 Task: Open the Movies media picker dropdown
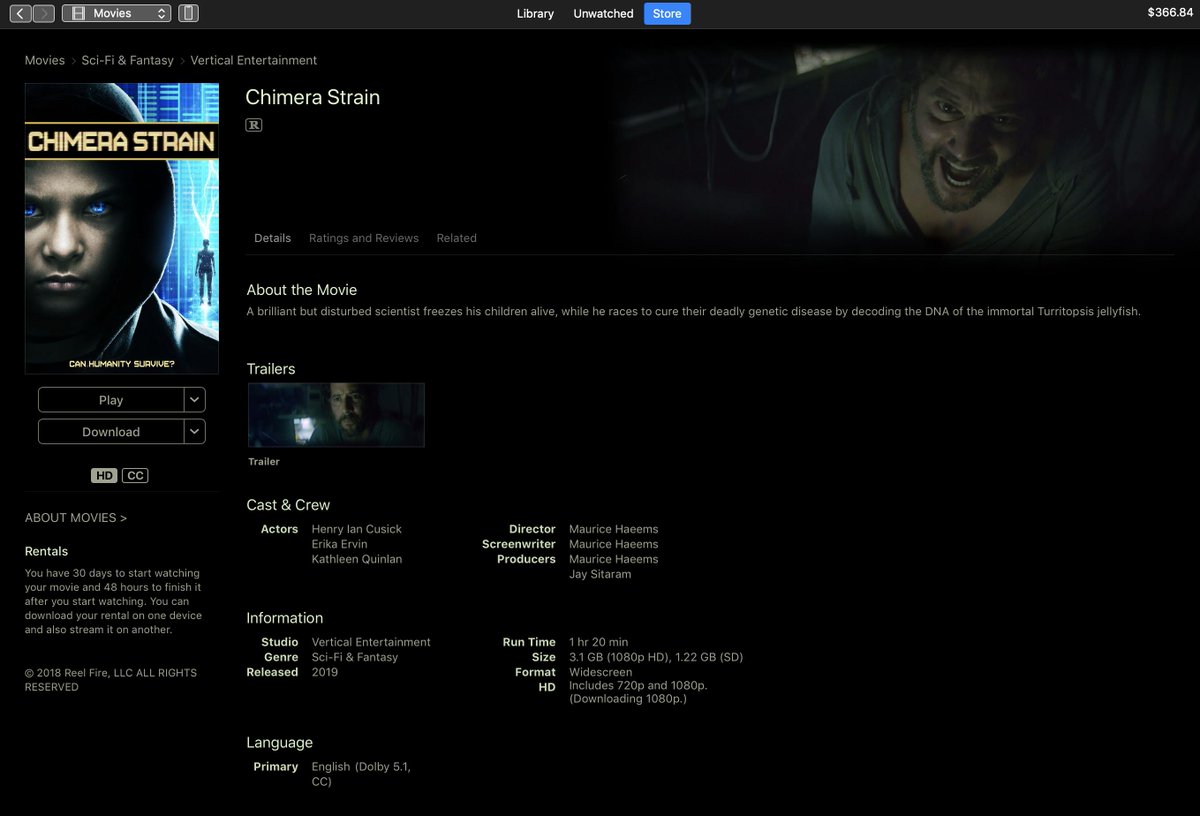(x=117, y=14)
